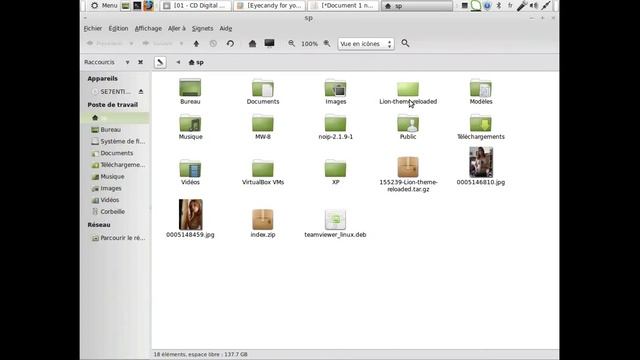The height and width of the screenshot is (360, 640).
Task: Switch to the Eyecandy for yo... taskbar window
Action: (x=270, y=5)
